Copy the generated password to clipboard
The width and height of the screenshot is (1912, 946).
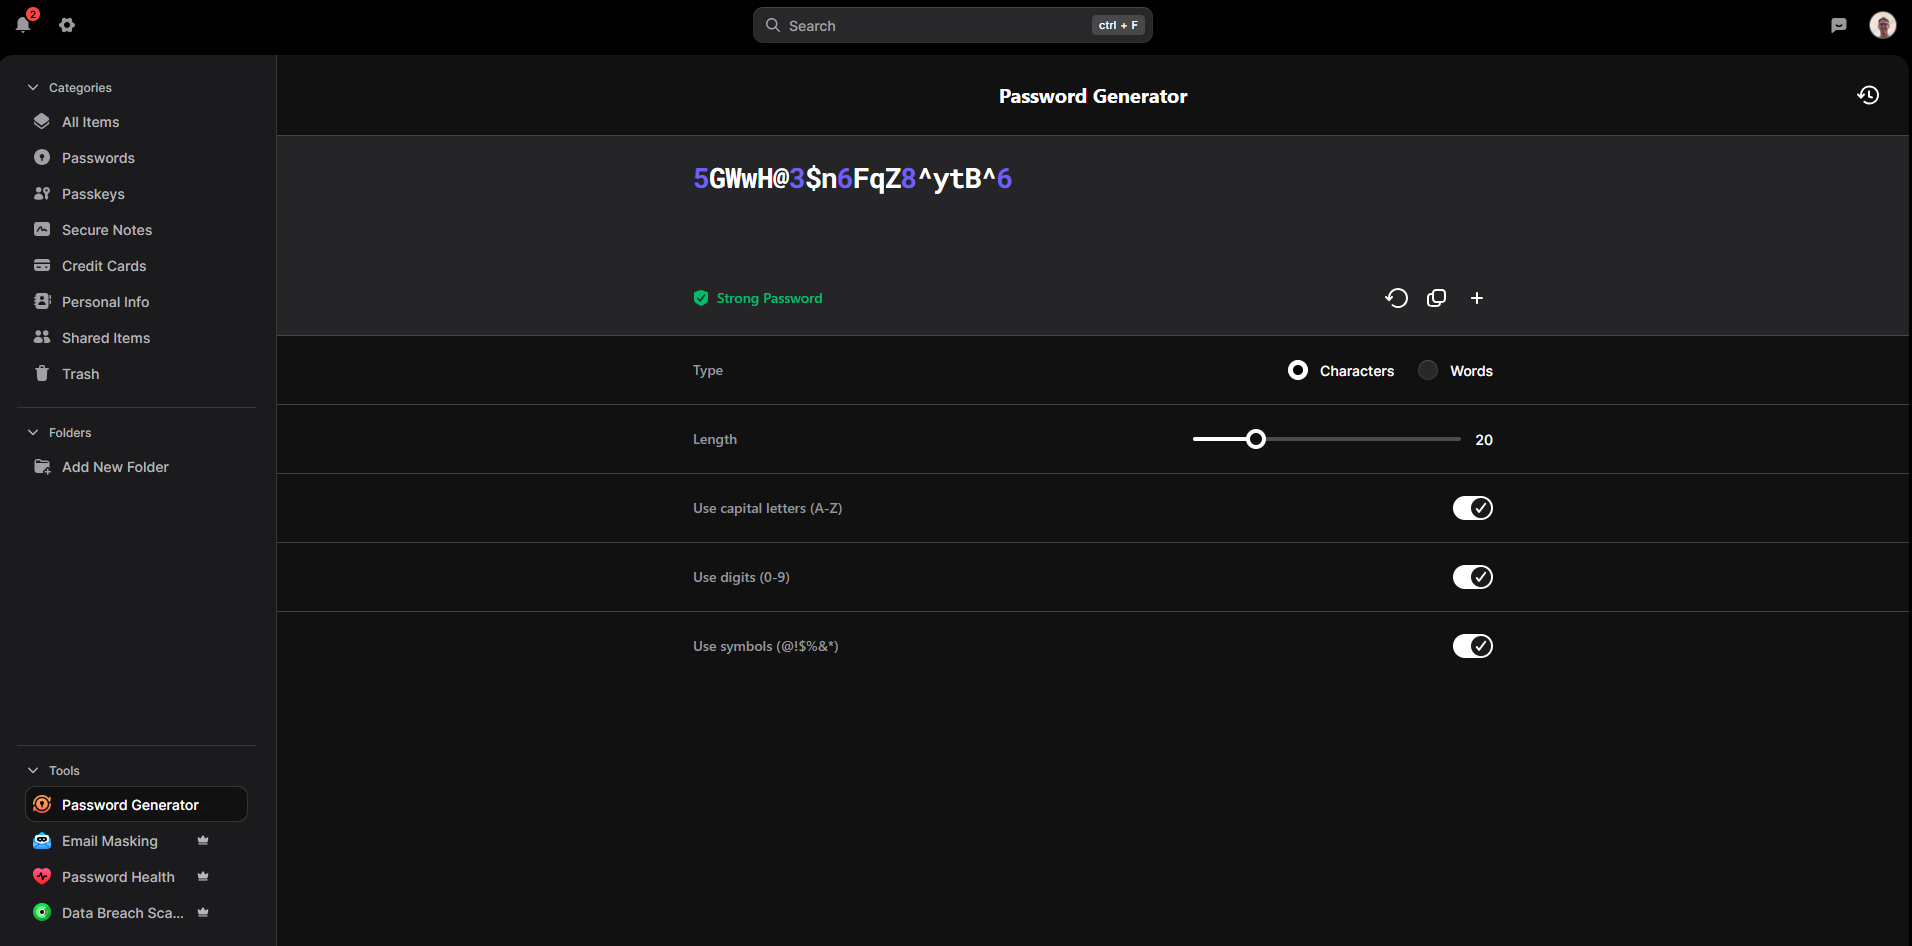coord(1436,298)
